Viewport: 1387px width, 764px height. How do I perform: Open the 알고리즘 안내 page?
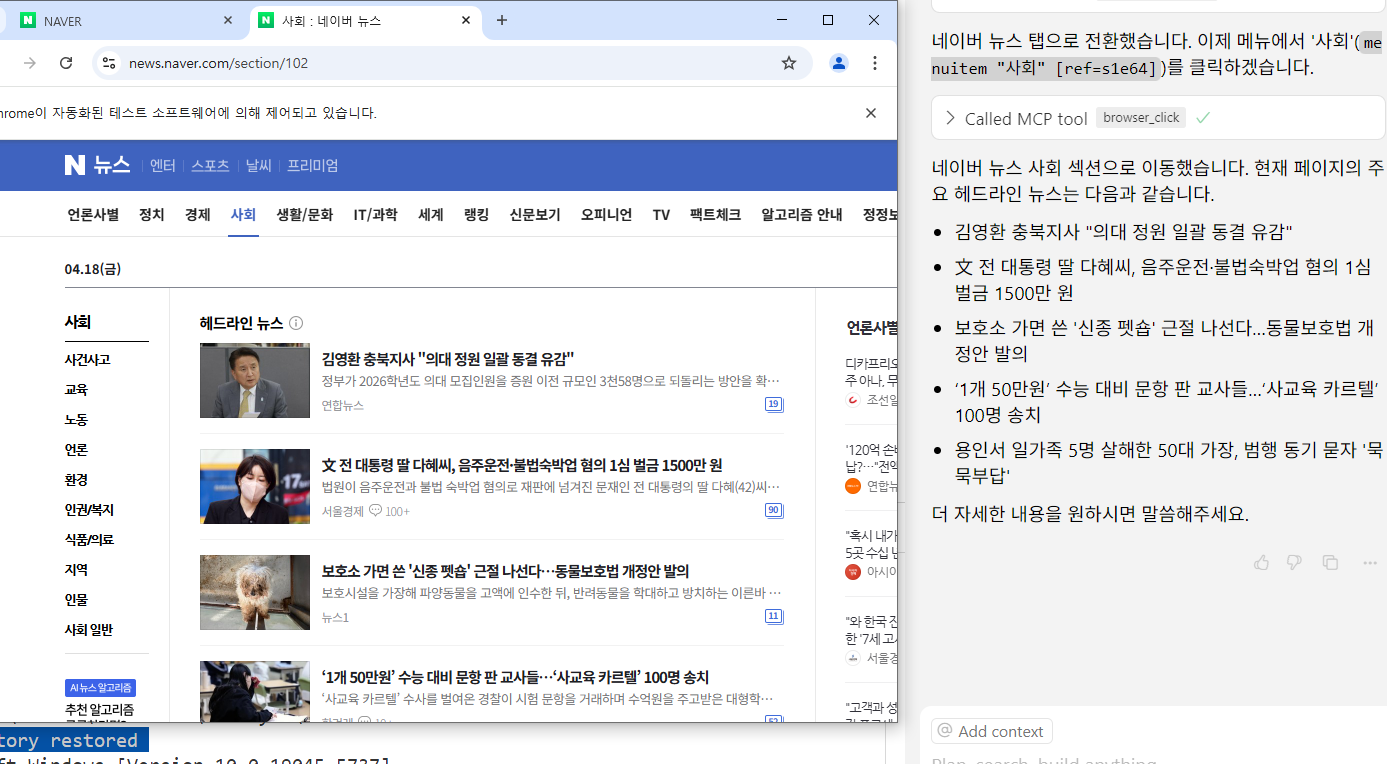pos(801,214)
